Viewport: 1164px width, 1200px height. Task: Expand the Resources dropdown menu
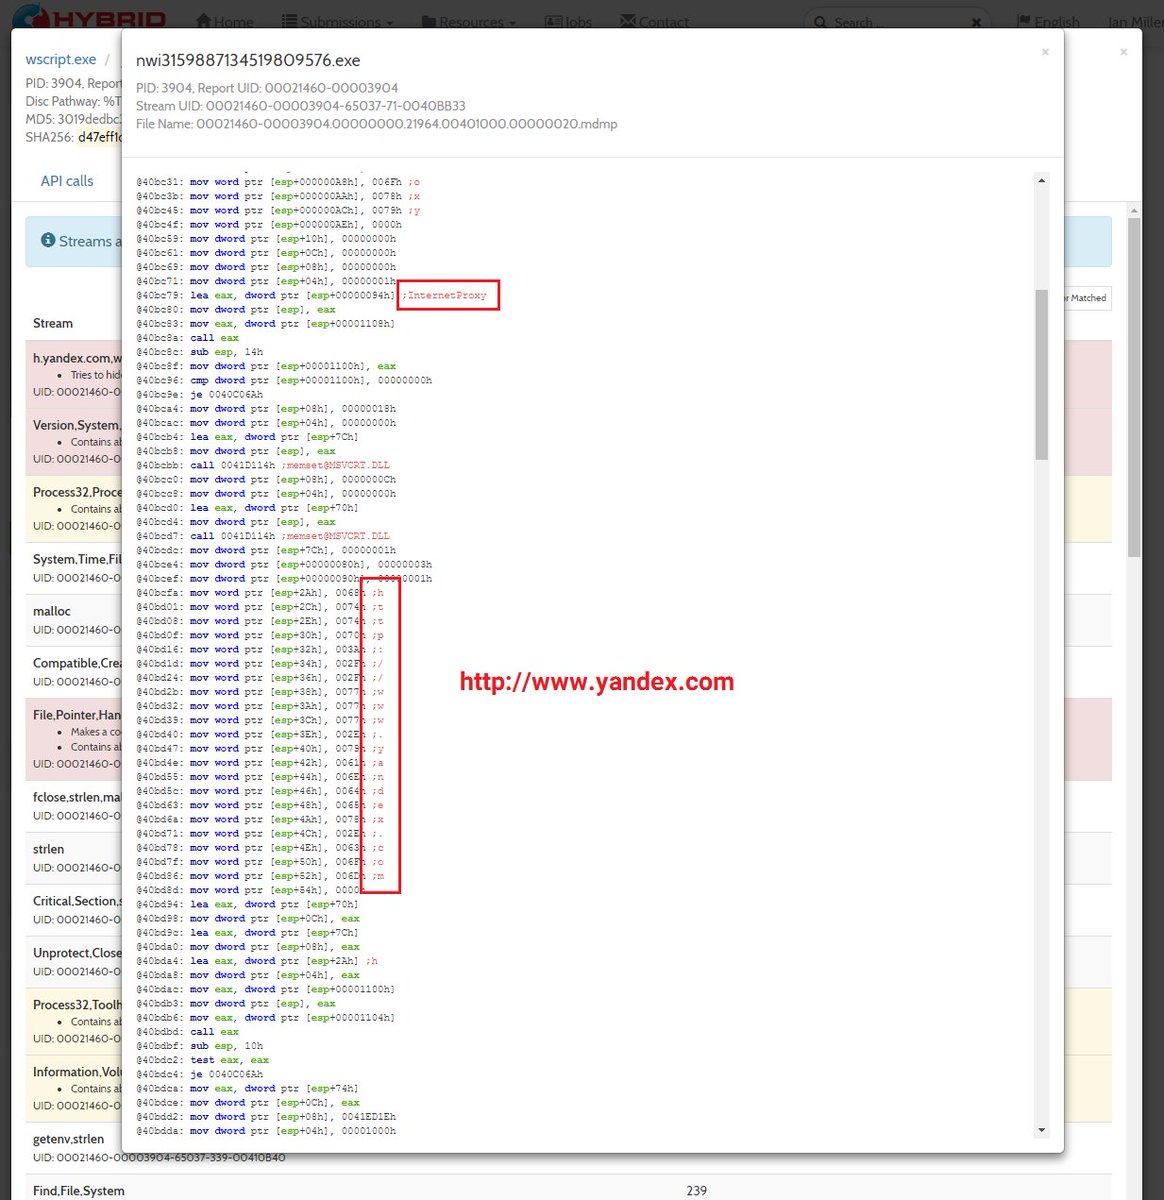click(x=469, y=22)
